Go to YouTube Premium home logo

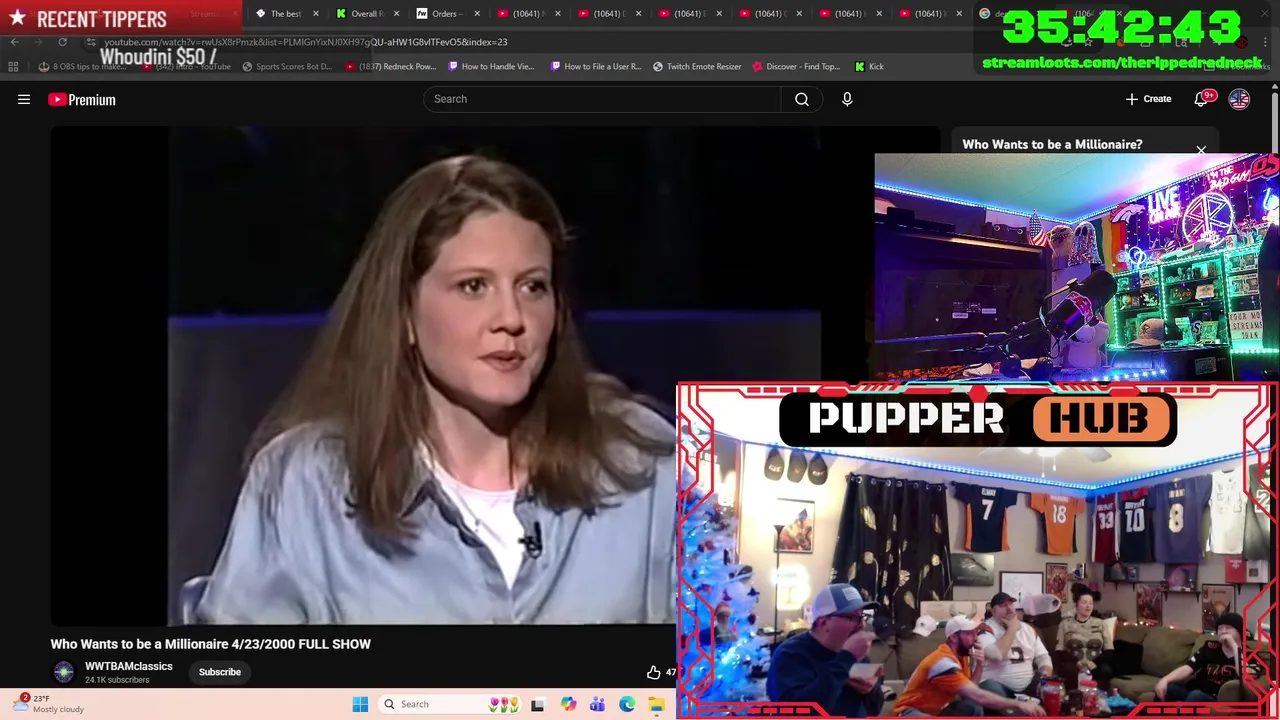click(x=82, y=99)
